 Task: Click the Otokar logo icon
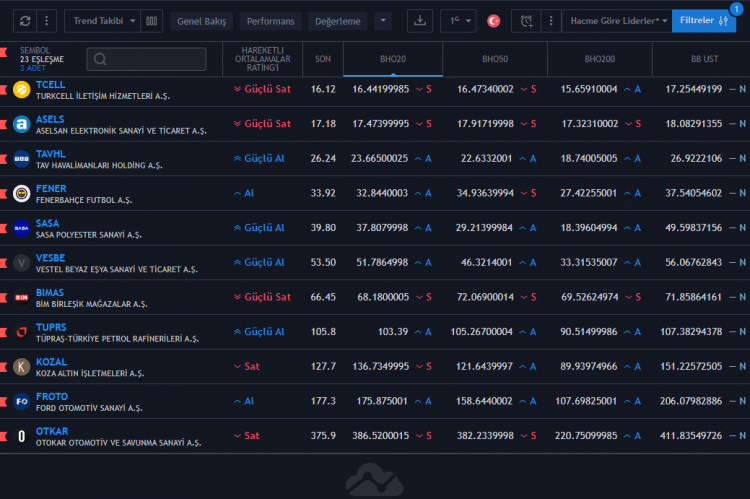pyautogui.click(x=22, y=436)
